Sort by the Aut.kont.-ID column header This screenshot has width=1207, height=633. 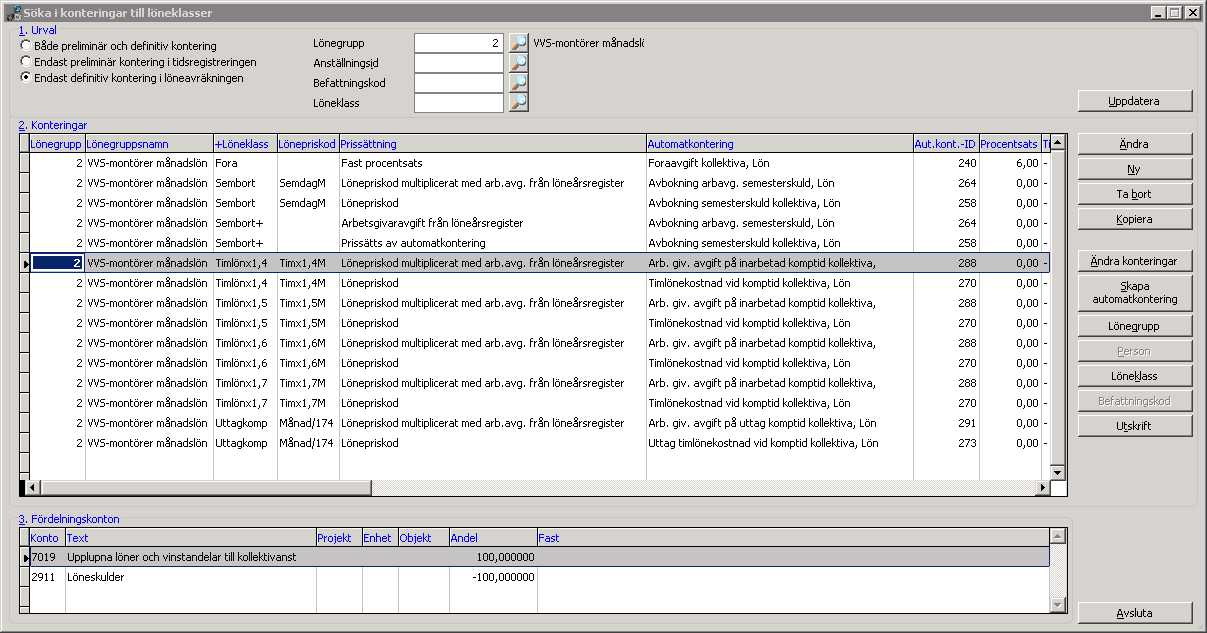[945, 144]
